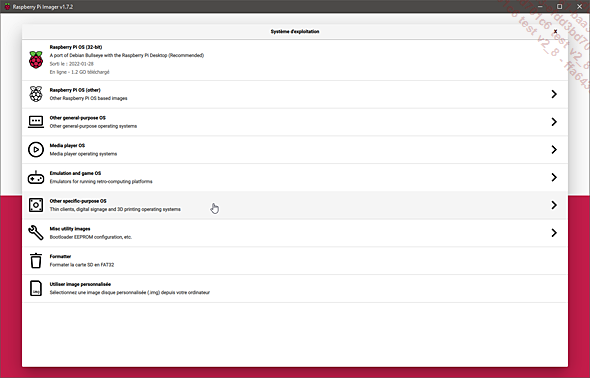
Task: Click 'Other general-purpose operating systems' description
Action: tap(93, 126)
